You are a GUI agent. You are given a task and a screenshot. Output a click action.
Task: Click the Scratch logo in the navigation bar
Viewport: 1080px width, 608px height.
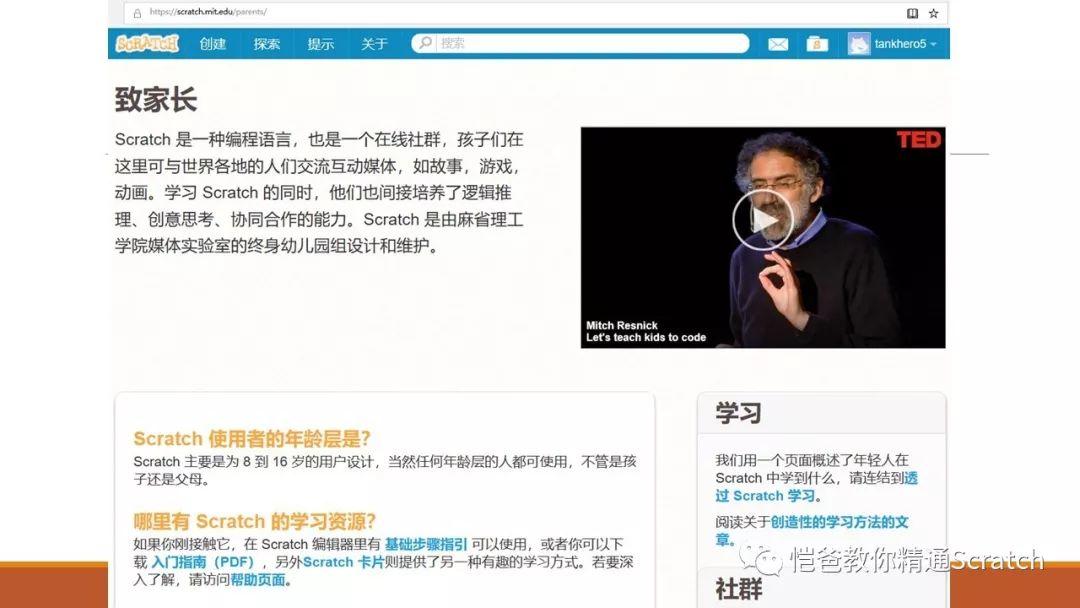(147, 43)
